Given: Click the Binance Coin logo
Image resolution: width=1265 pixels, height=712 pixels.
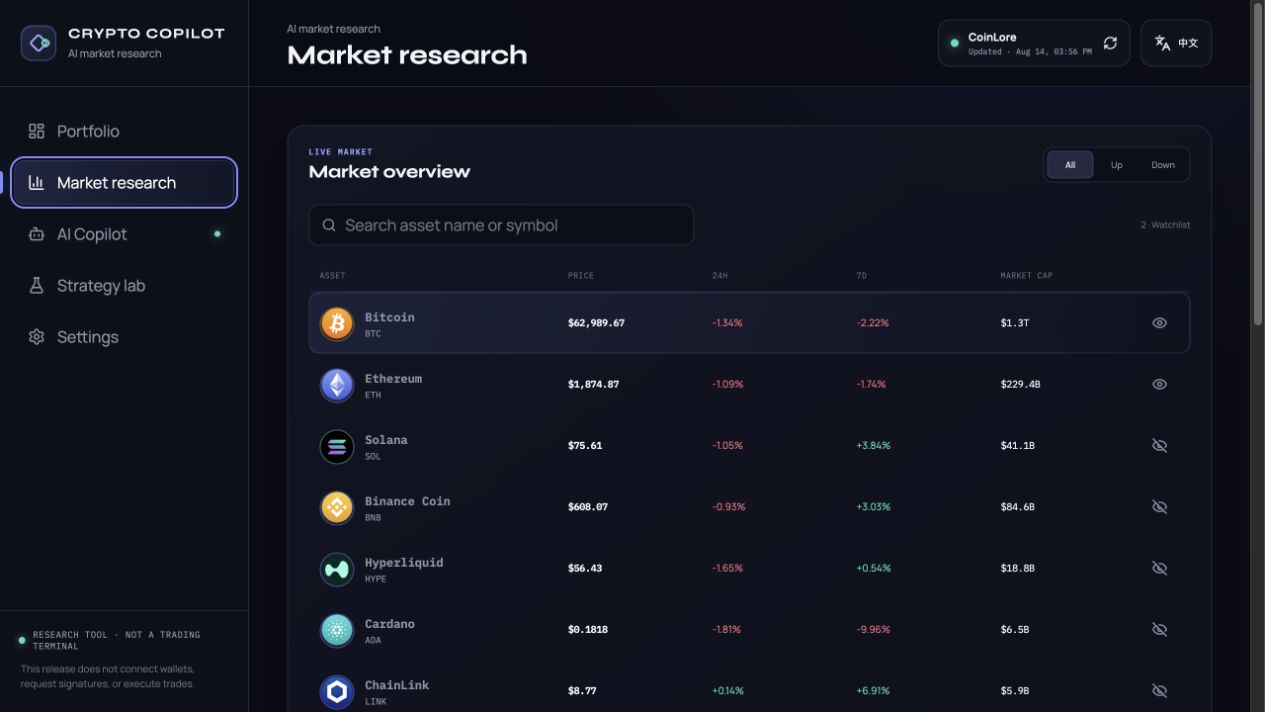Looking at the screenshot, I should [x=337, y=507].
